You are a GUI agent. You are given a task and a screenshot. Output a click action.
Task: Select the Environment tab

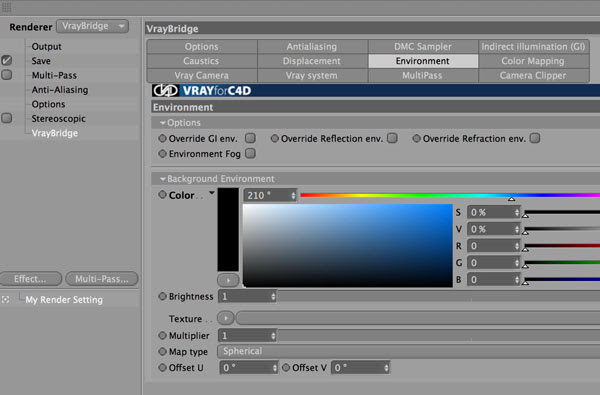point(423,61)
